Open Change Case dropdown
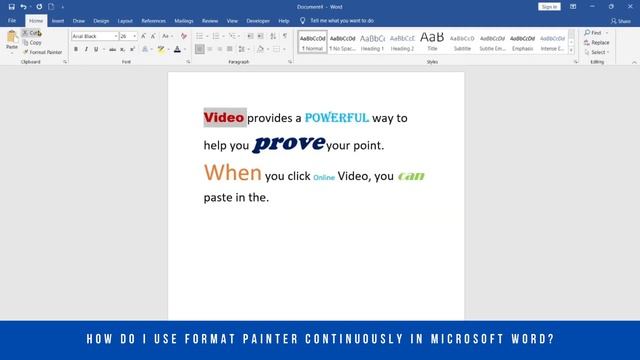Screen dimensions: 640x360 click(x=167, y=36)
